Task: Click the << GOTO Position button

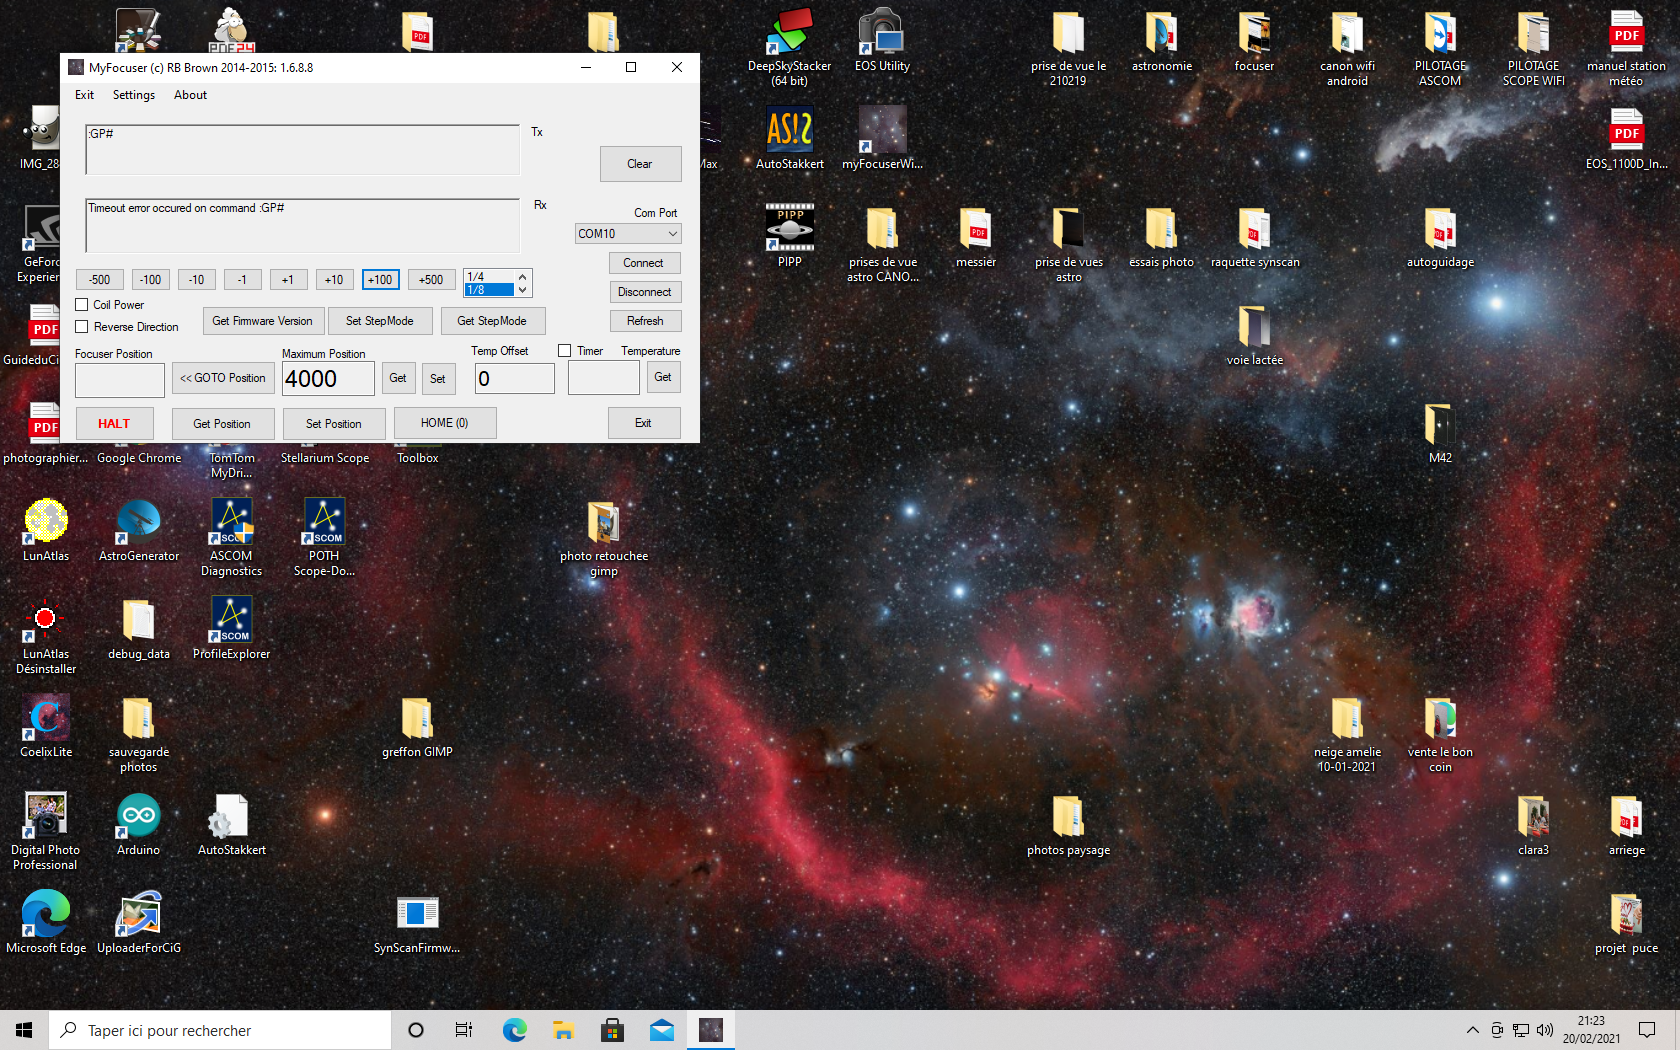Action: (x=223, y=378)
